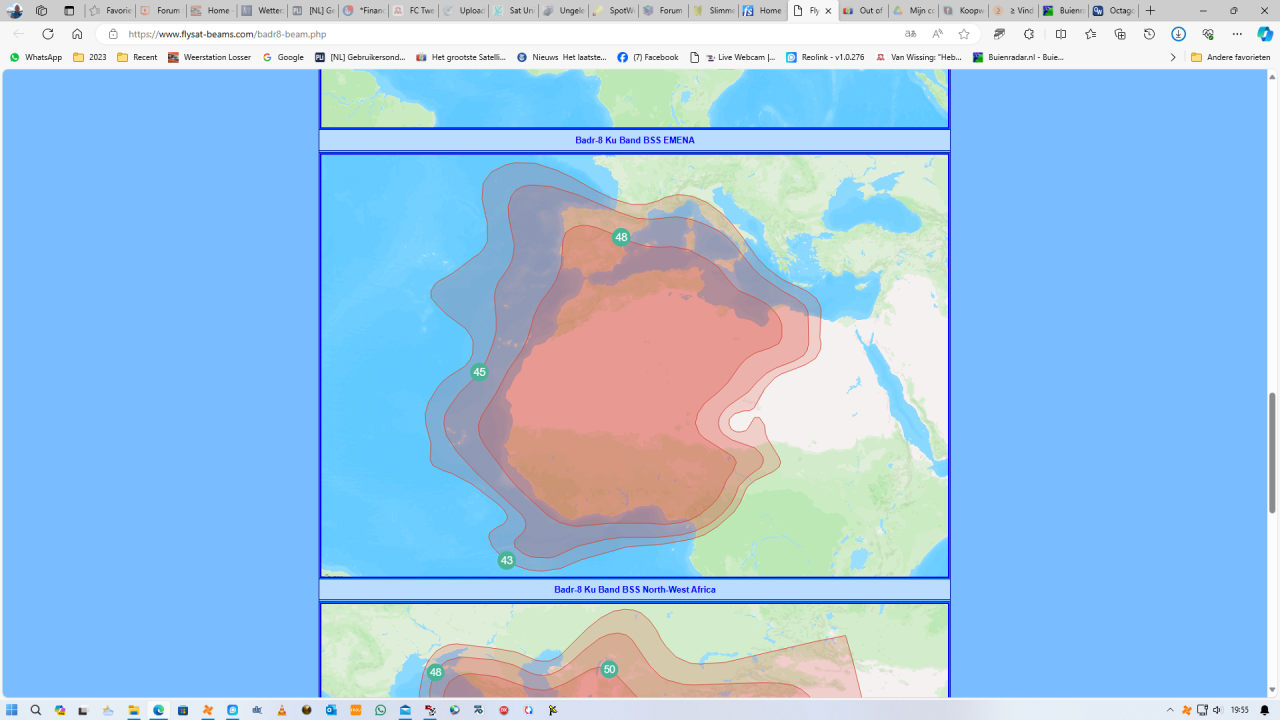Open the Extensions puzzle icon
This screenshot has width=1280, height=720.
pyautogui.click(x=1029, y=34)
